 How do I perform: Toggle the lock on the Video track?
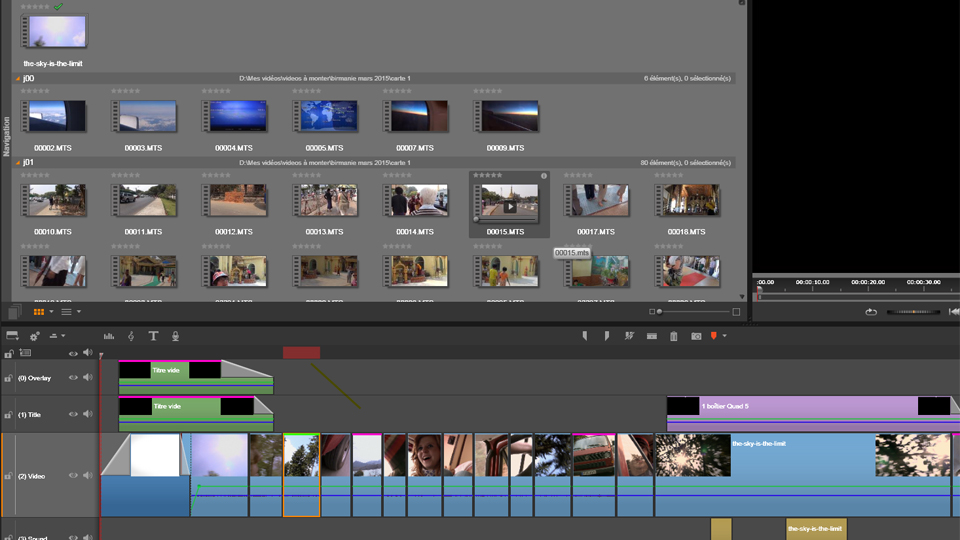point(9,476)
